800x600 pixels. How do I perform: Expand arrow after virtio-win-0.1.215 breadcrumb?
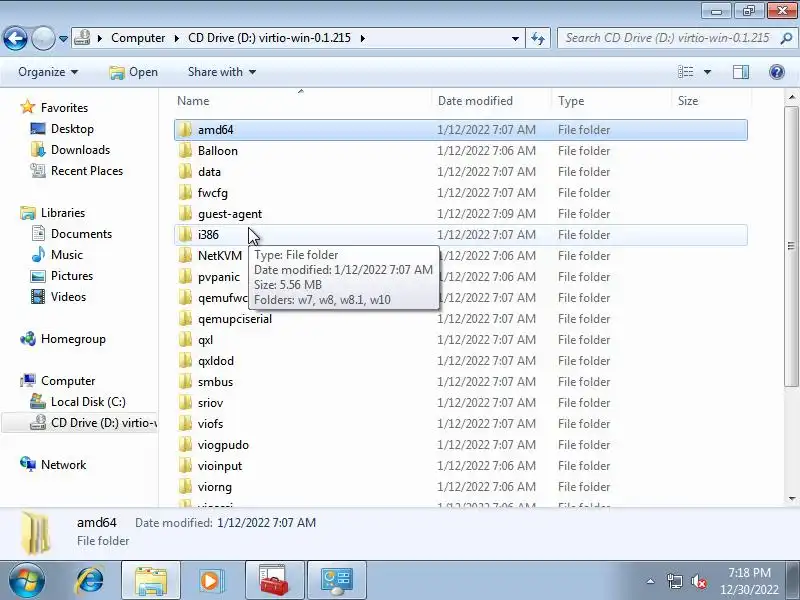click(x=363, y=38)
